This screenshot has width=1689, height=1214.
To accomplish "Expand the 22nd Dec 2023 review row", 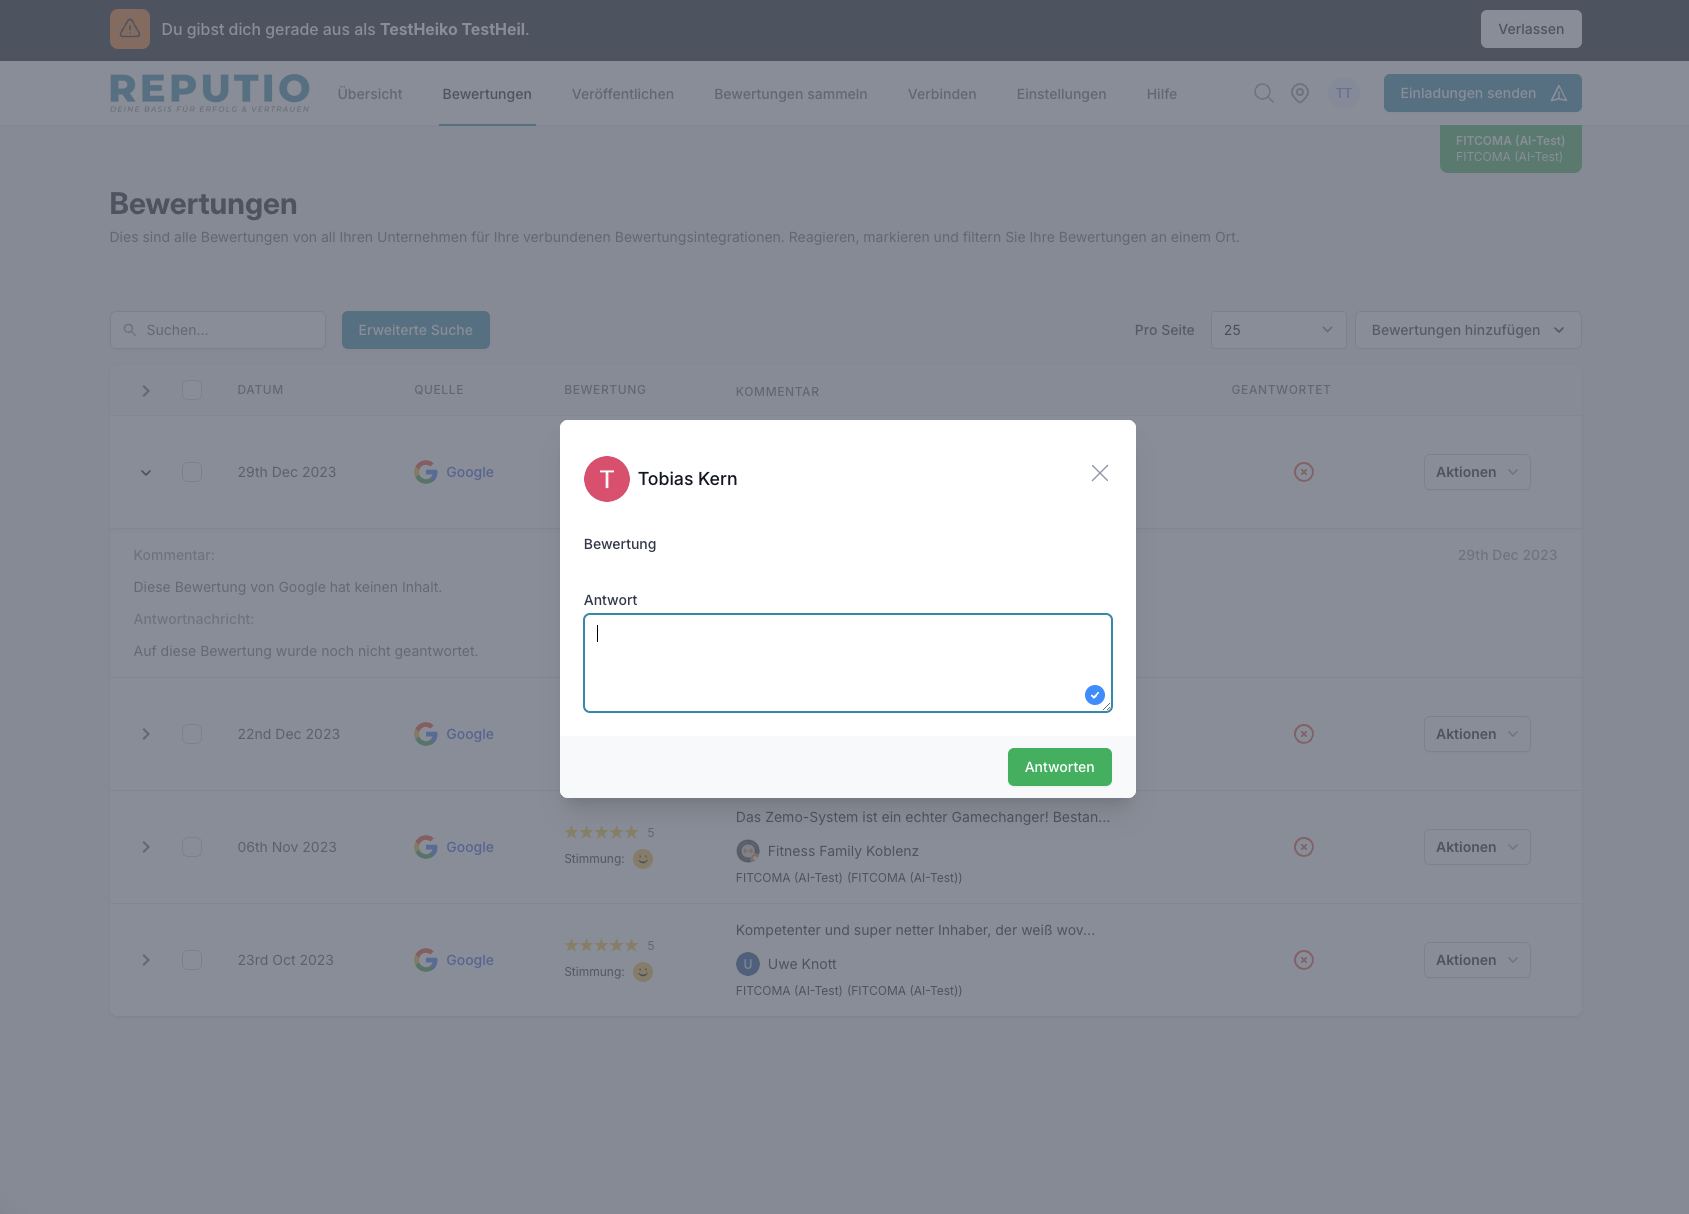I will (146, 734).
